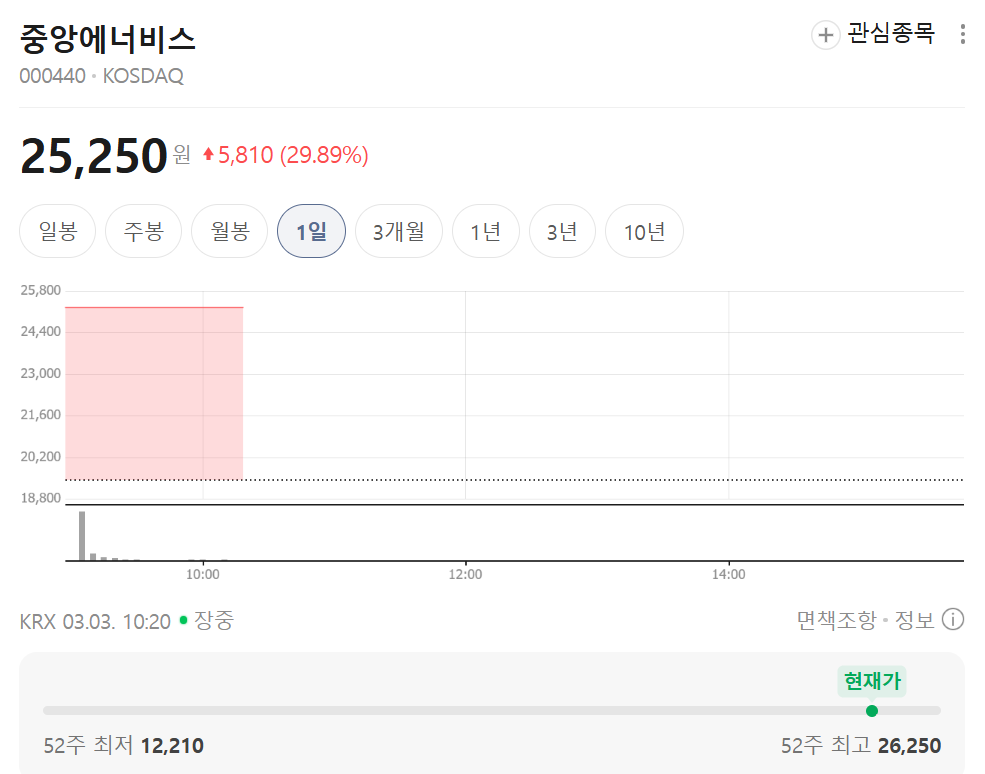Open the three-dot more options menu

[x=962, y=34]
